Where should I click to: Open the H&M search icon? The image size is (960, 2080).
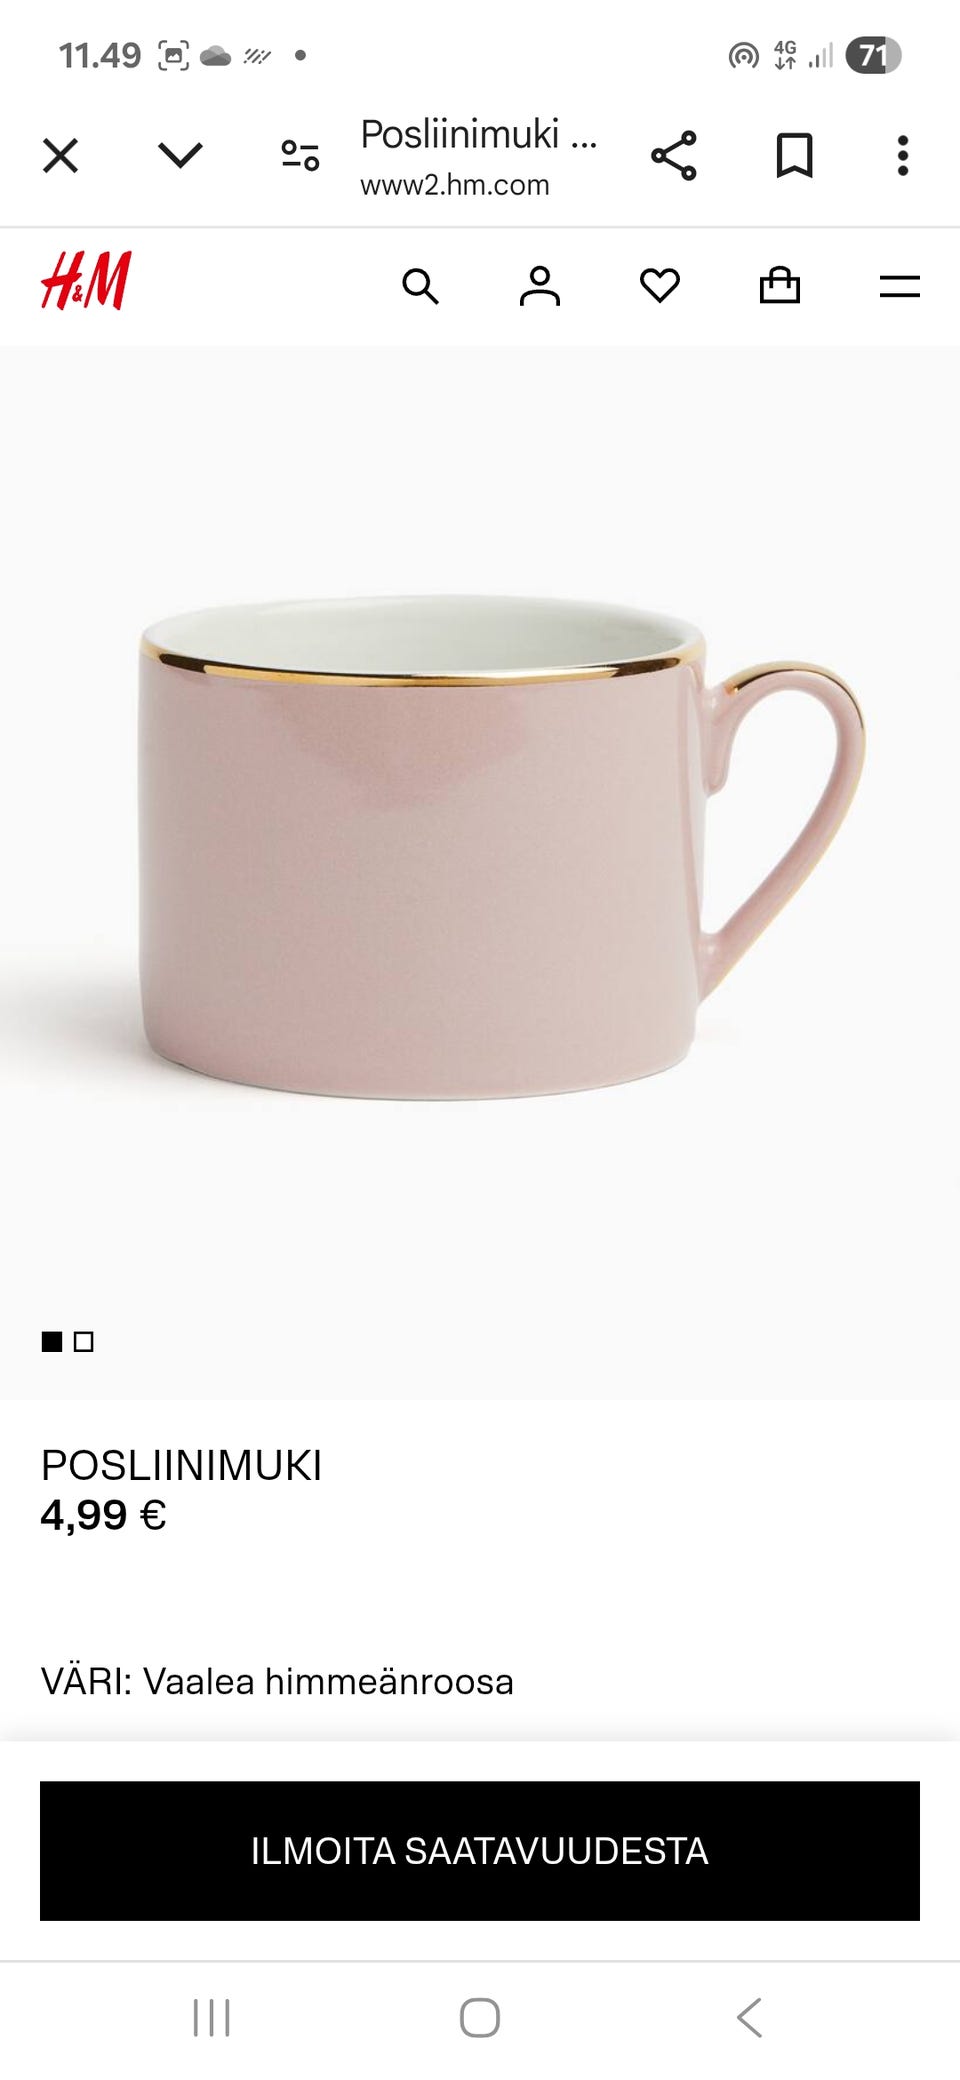pos(420,287)
